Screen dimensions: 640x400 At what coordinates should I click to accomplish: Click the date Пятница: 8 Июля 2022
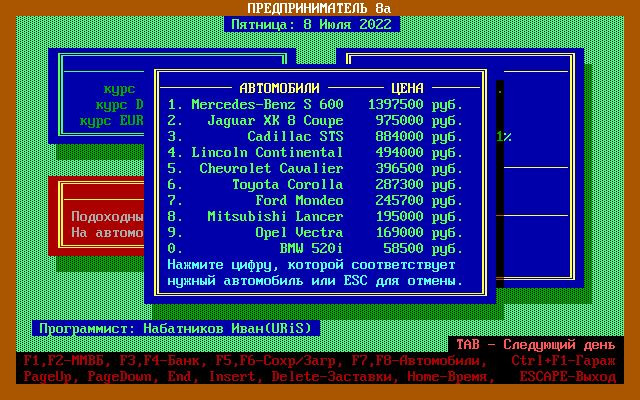pos(311,24)
